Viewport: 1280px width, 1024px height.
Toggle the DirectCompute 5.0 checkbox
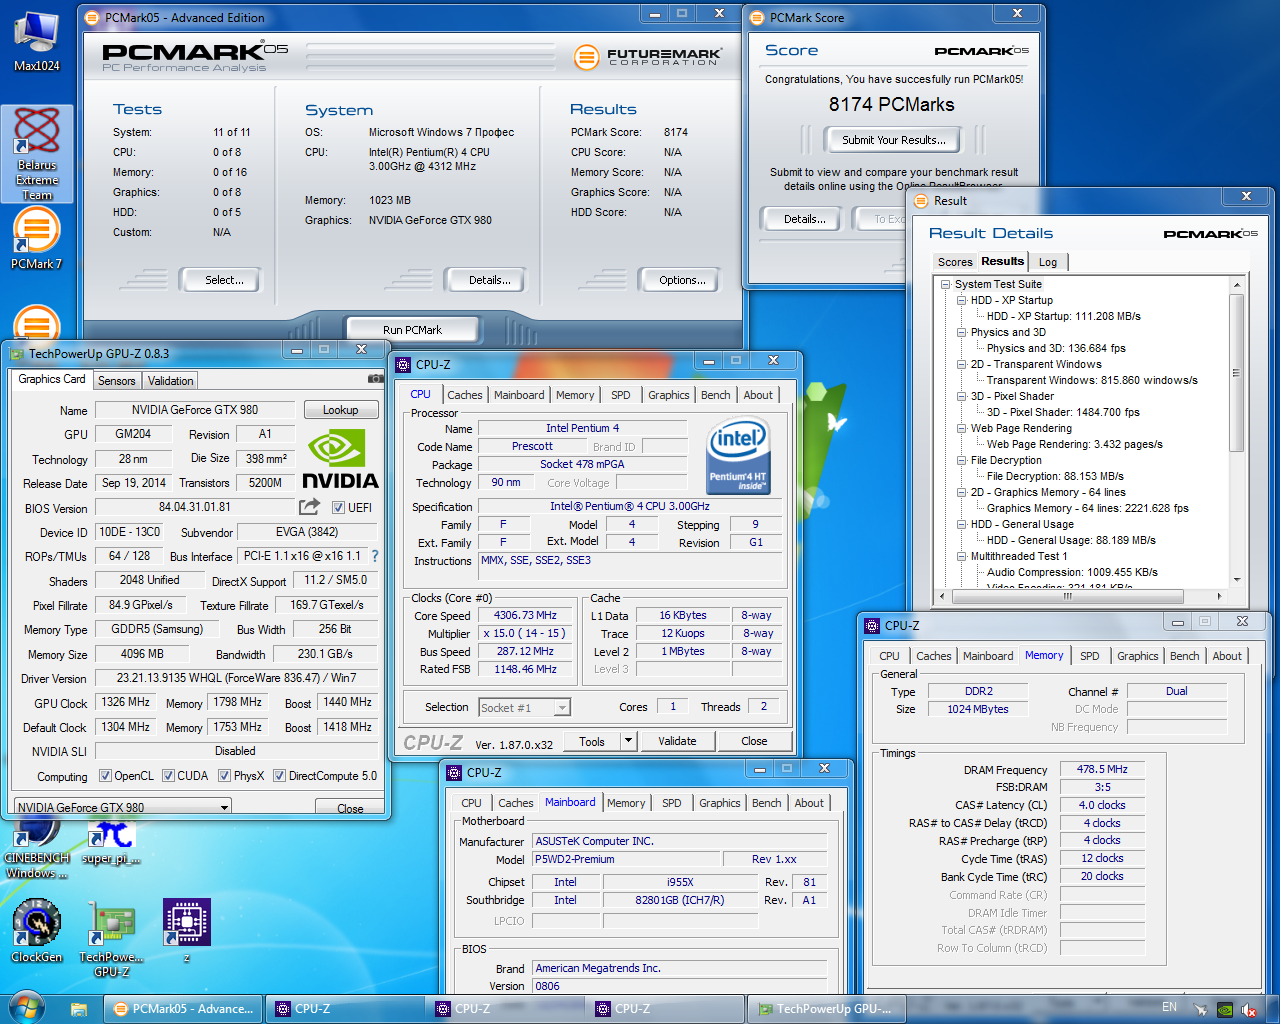point(280,776)
